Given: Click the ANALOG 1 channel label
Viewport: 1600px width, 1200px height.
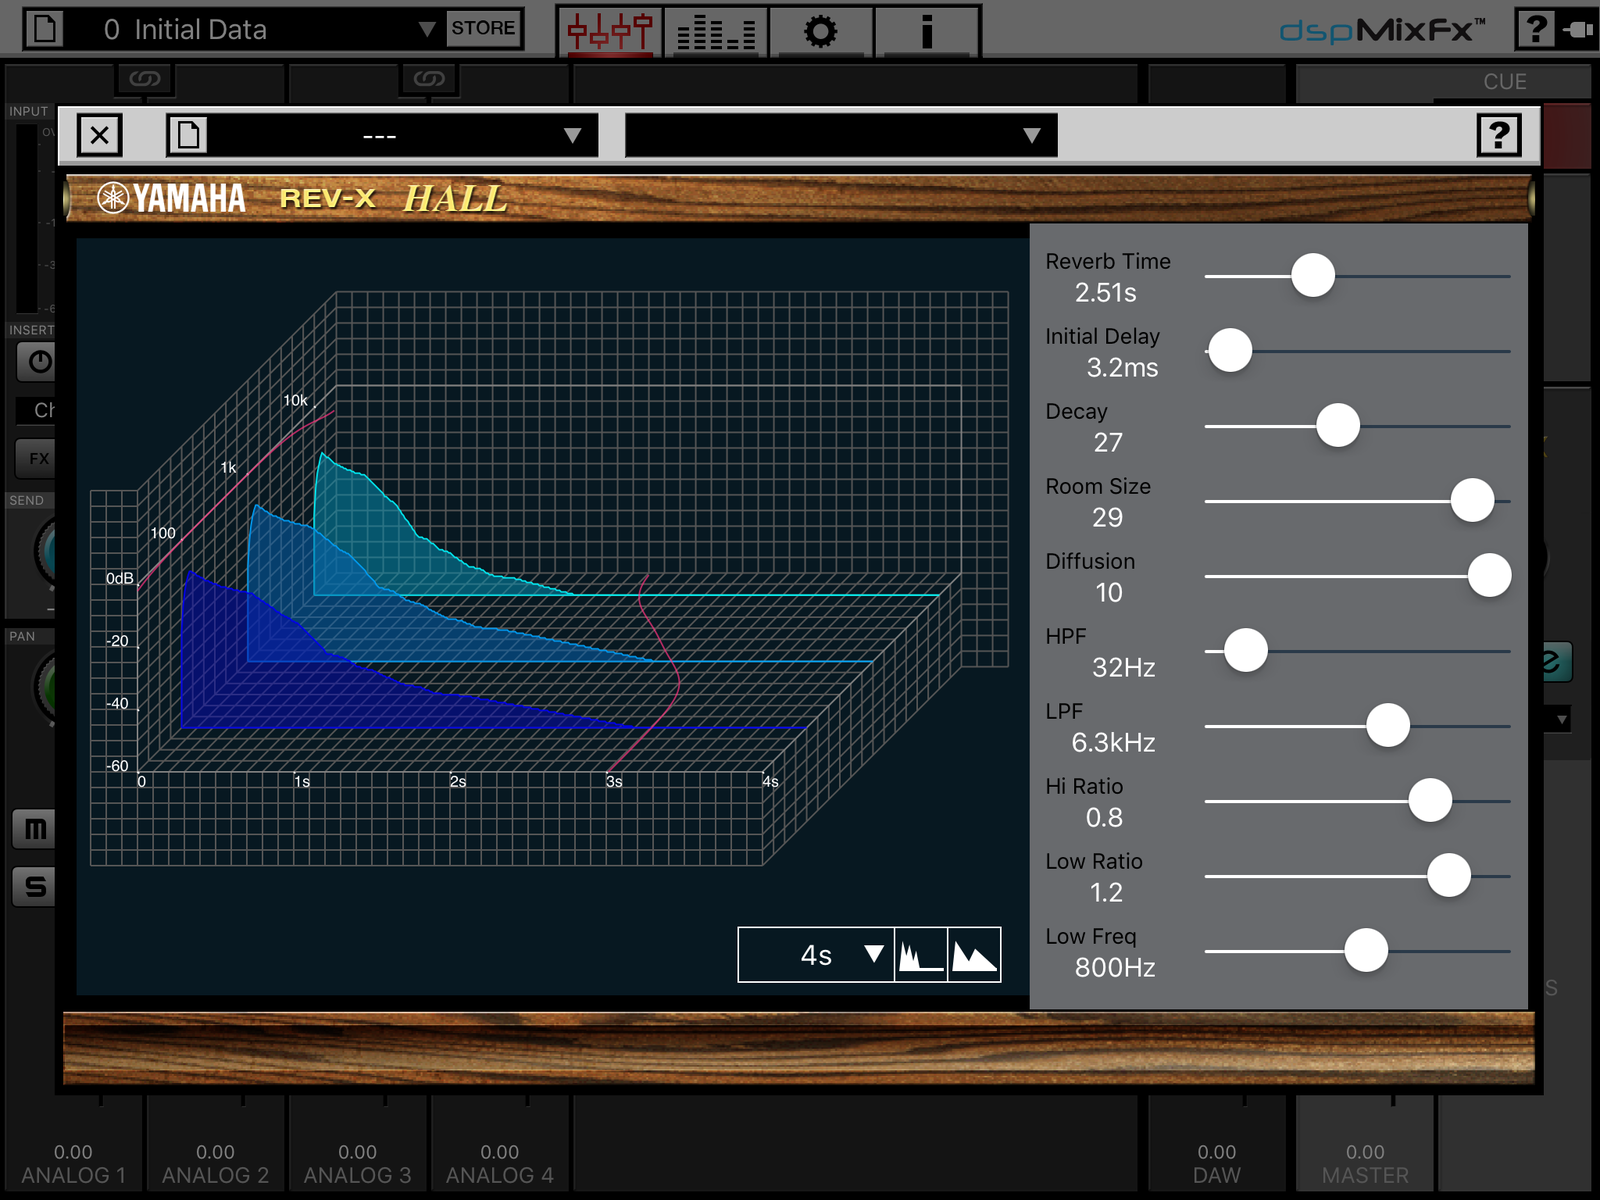Looking at the screenshot, I should (x=73, y=1176).
